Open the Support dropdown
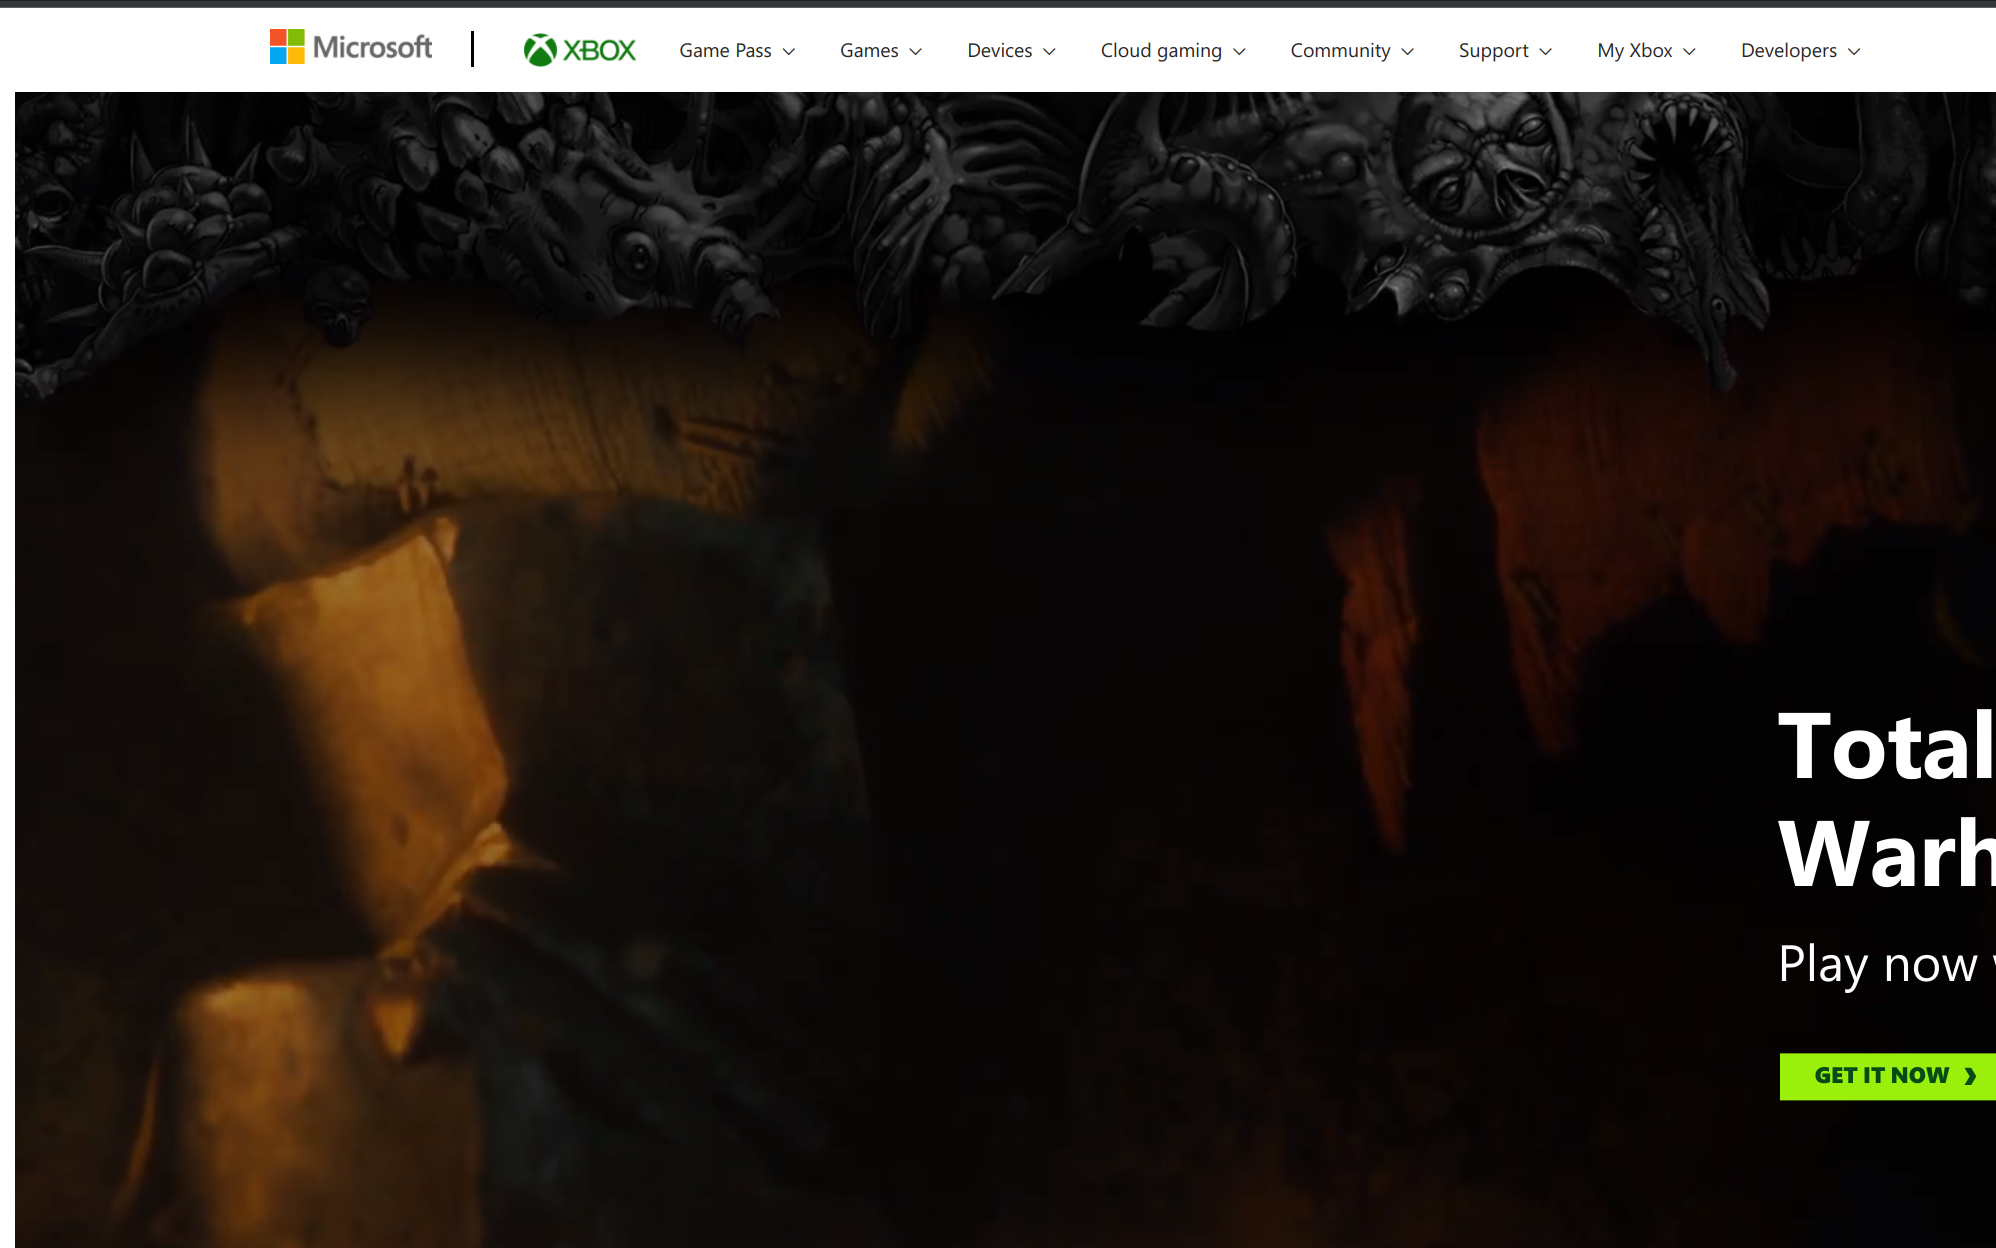 [x=1505, y=50]
